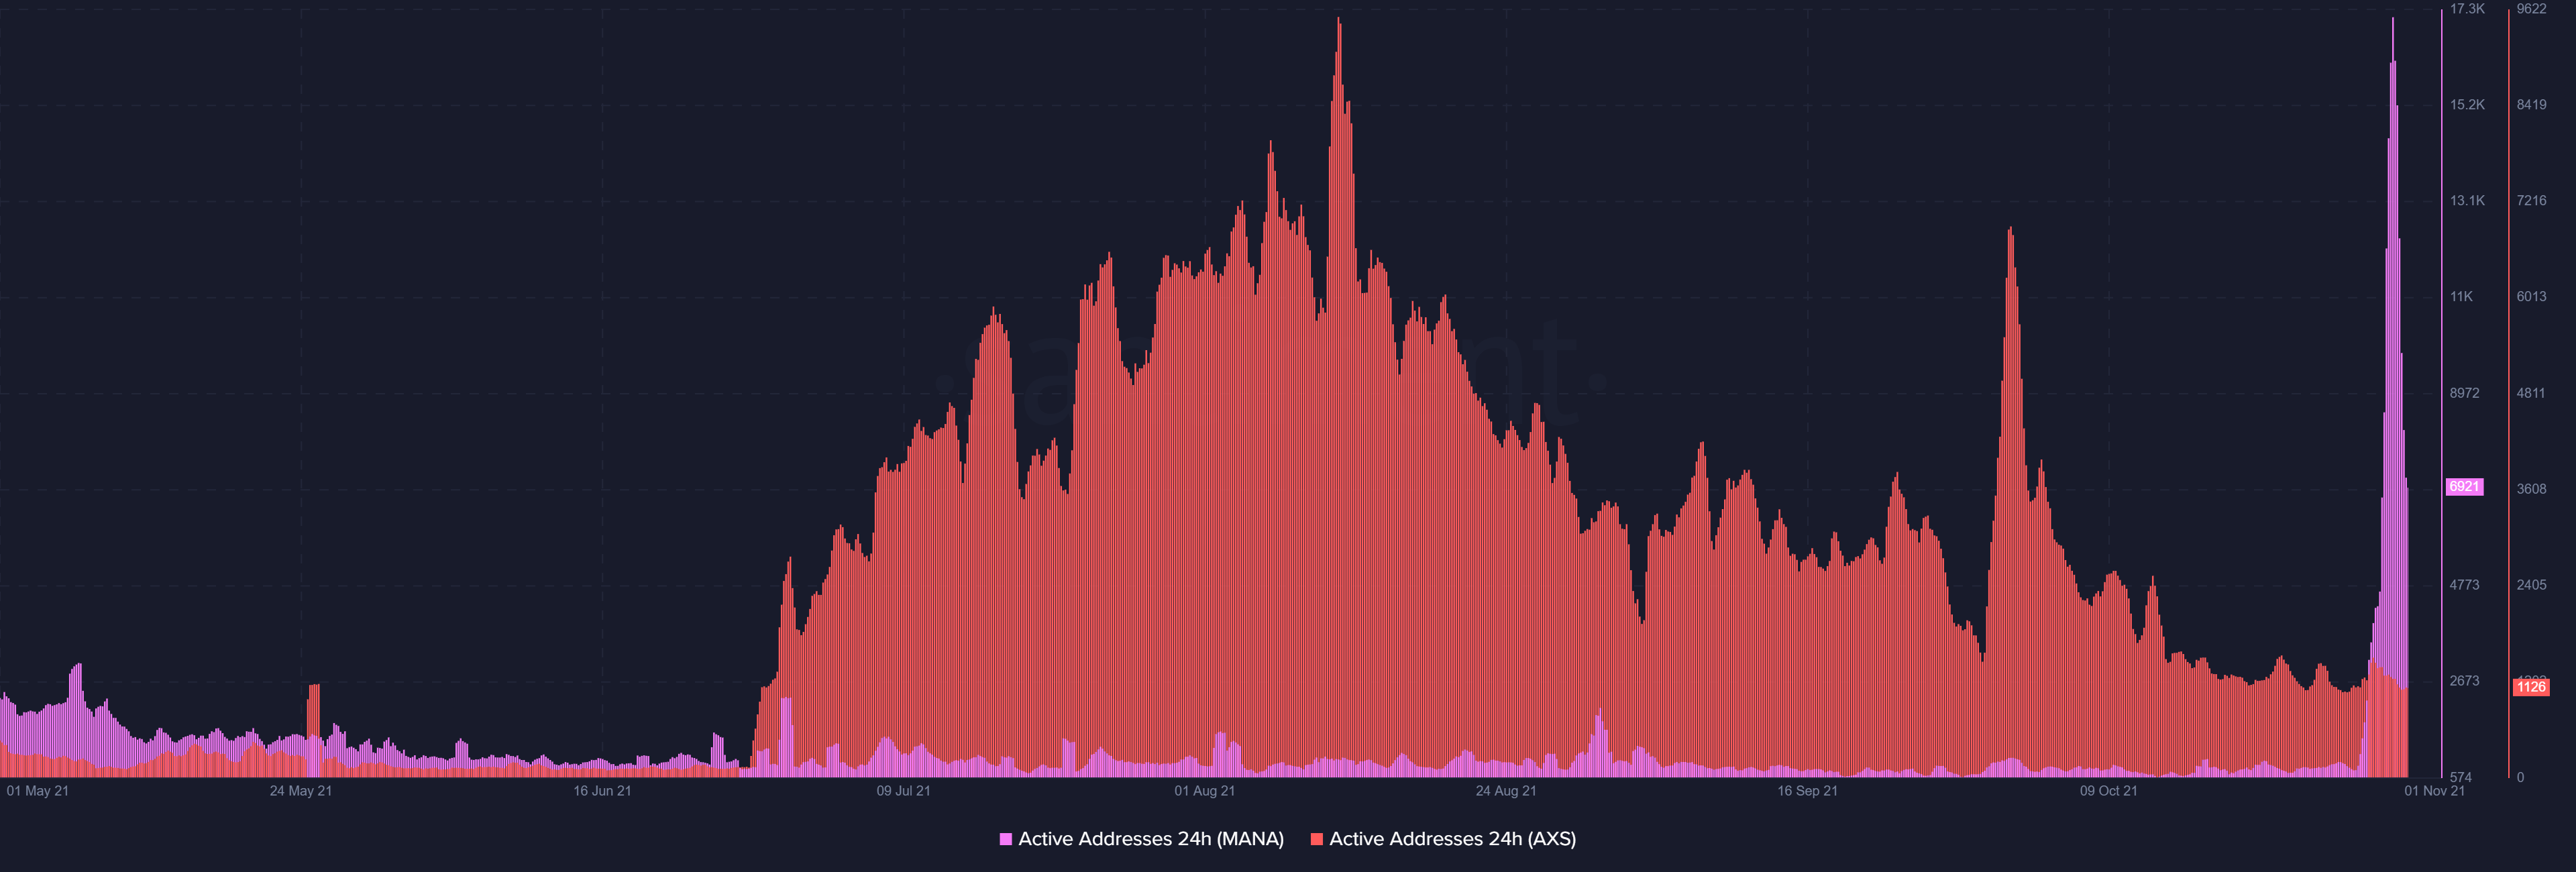Click the red AXS legend color square
Screen dimensions: 2576x872
pyautogui.click(x=1317, y=839)
